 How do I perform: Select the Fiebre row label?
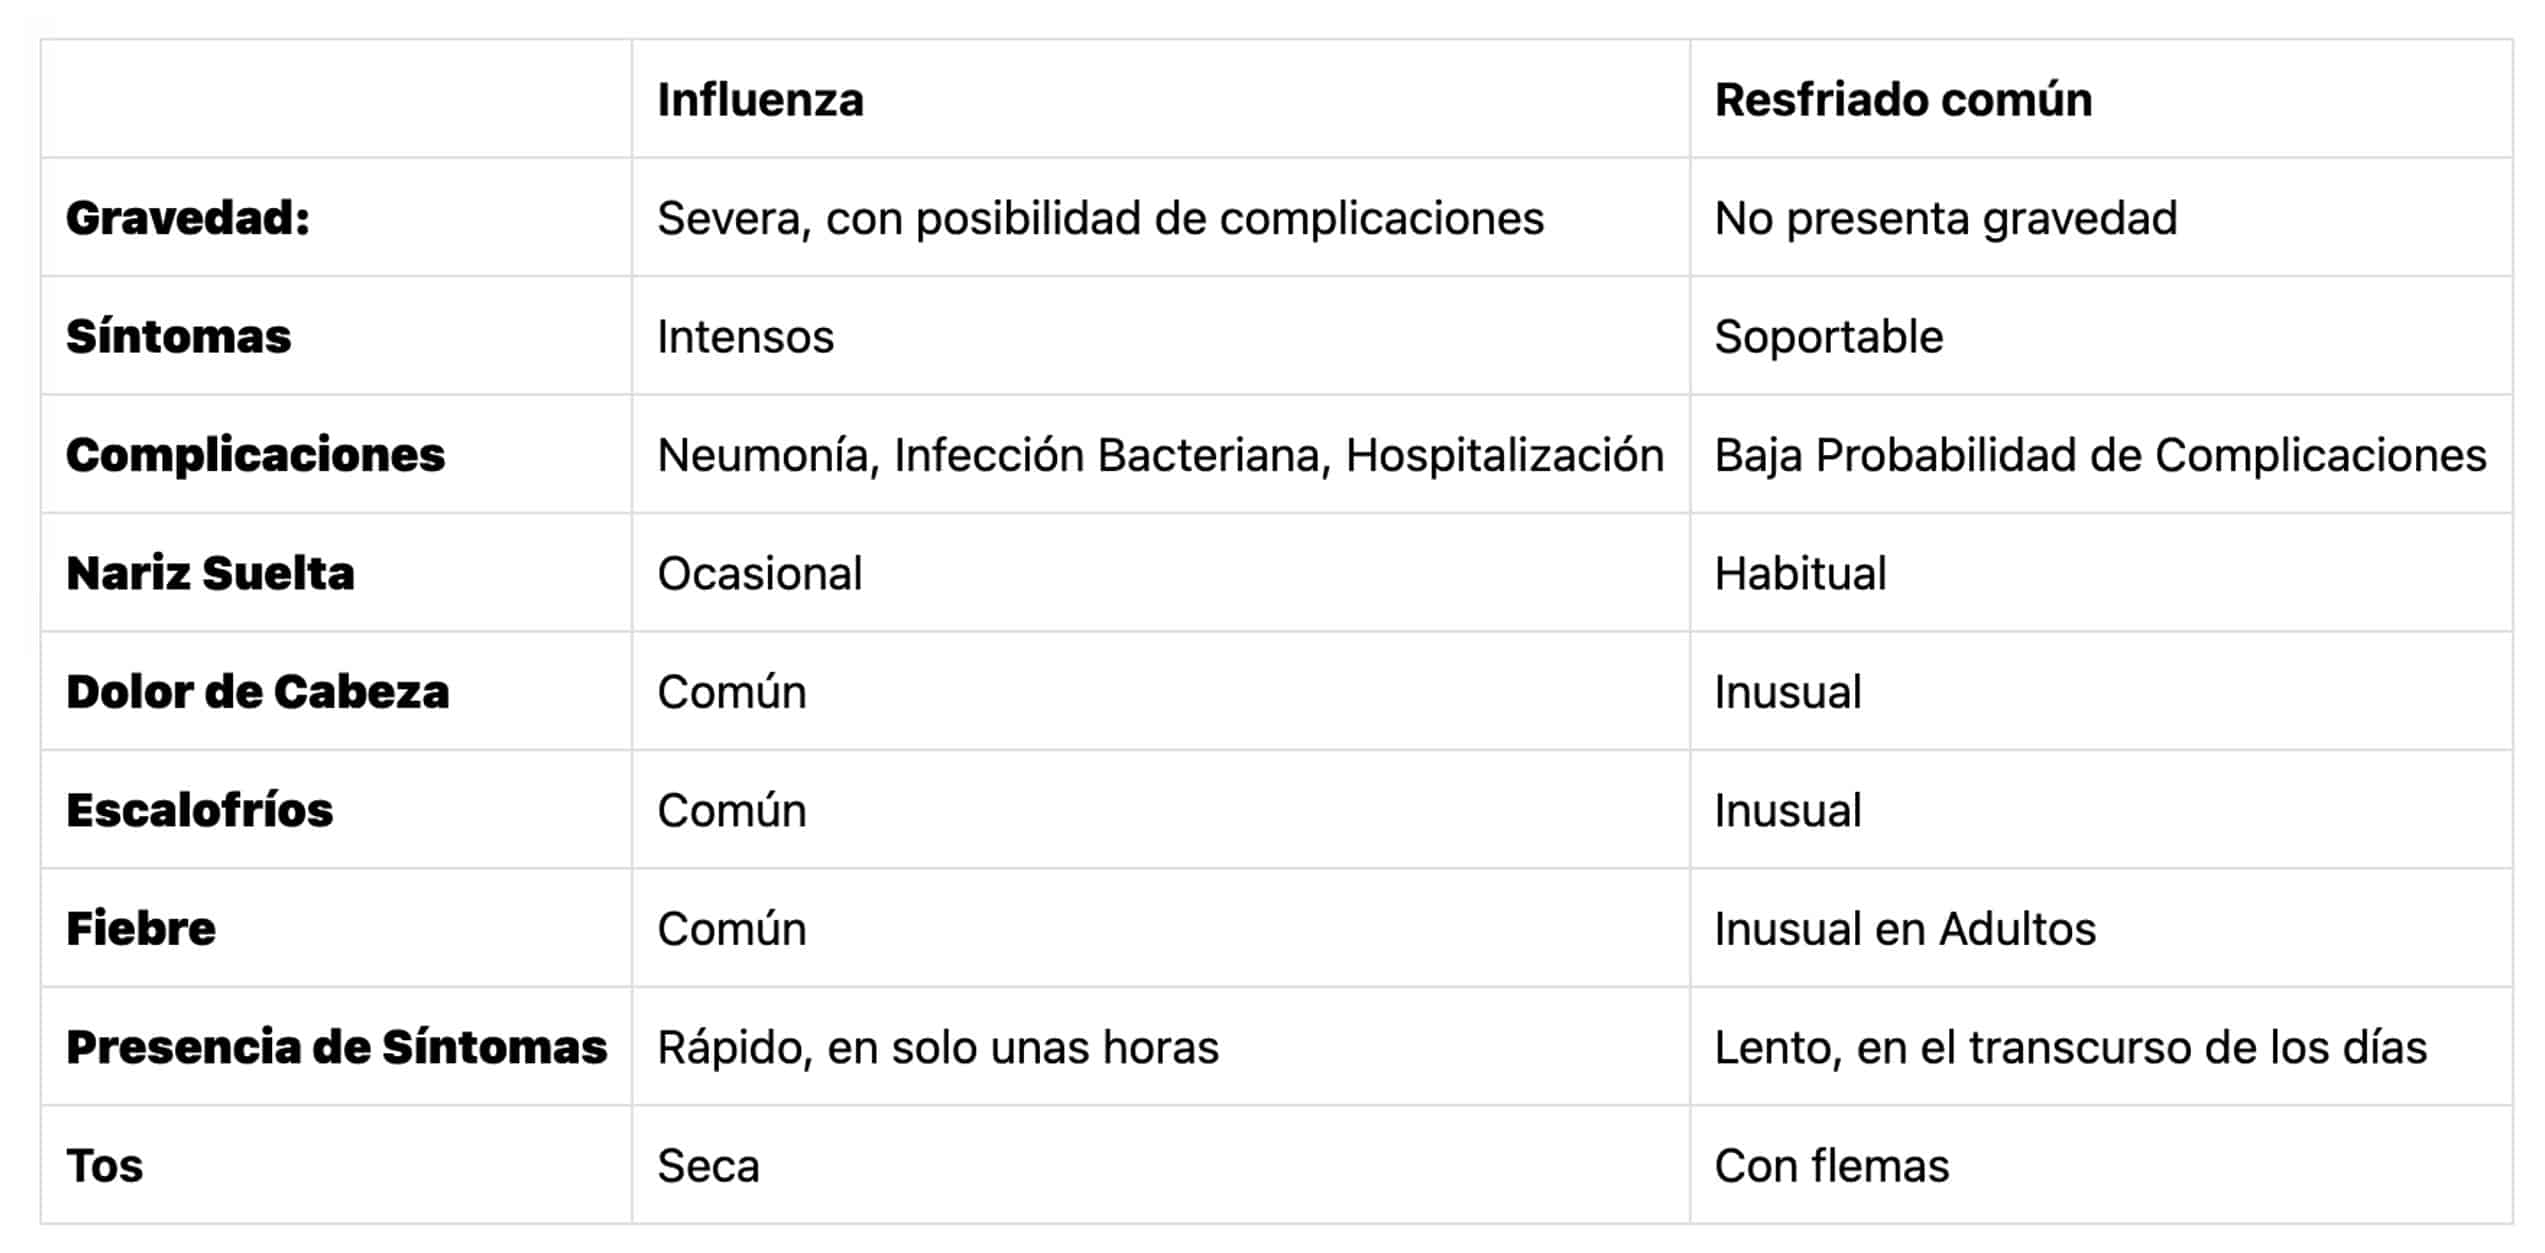tap(141, 929)
